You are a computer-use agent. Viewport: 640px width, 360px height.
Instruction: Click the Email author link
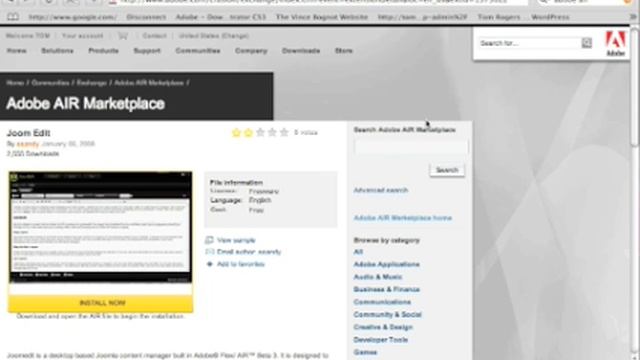(x=249, y=252)
